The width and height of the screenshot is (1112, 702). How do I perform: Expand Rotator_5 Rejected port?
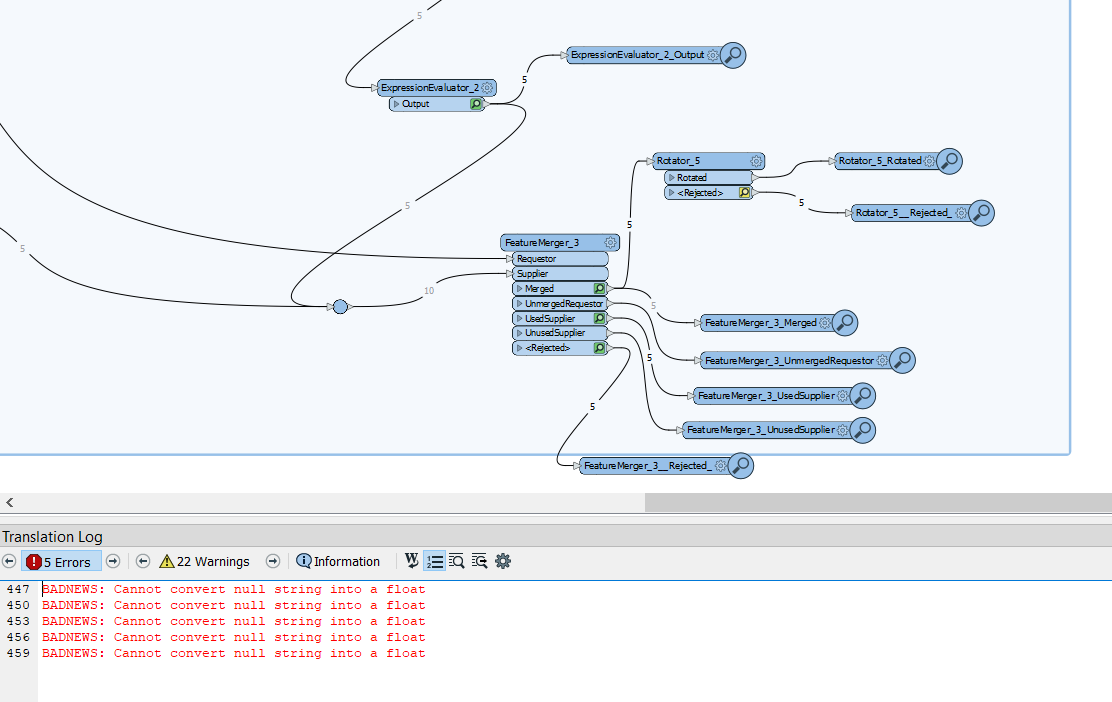671,192
